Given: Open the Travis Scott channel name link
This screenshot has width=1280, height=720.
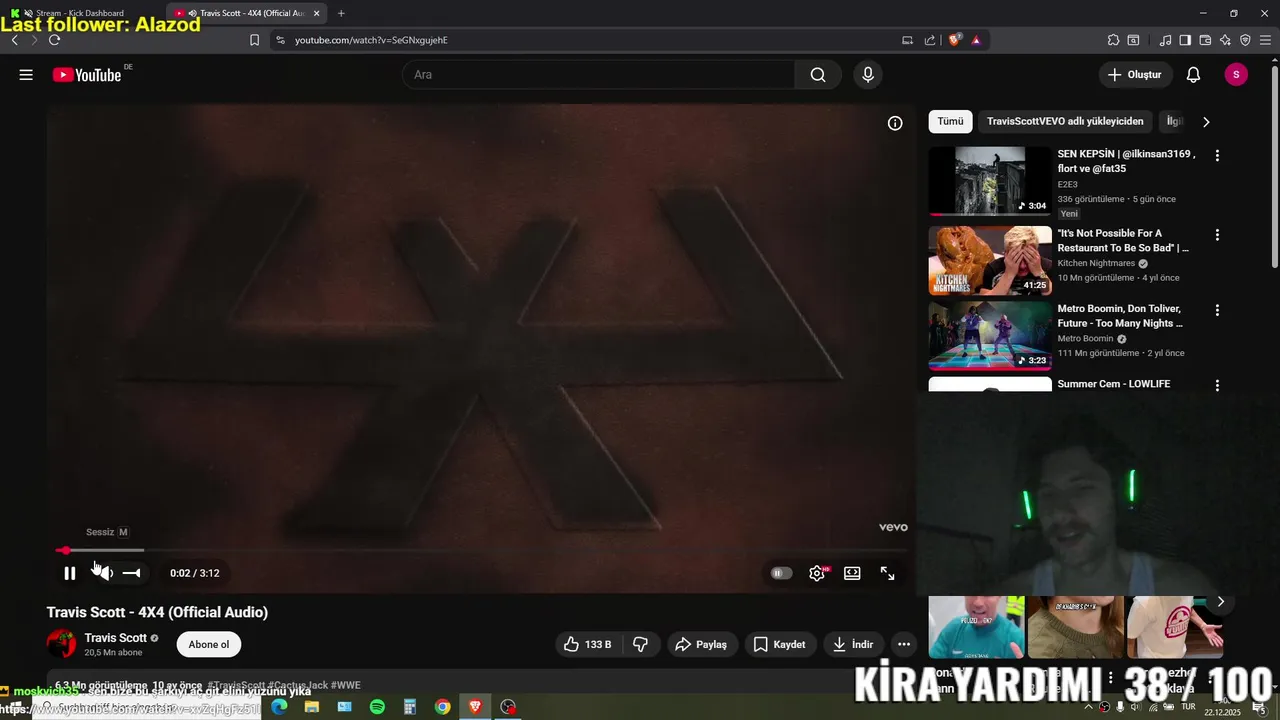Looking at the screenshot, I should pyautogui.click(x=115, y=638).
